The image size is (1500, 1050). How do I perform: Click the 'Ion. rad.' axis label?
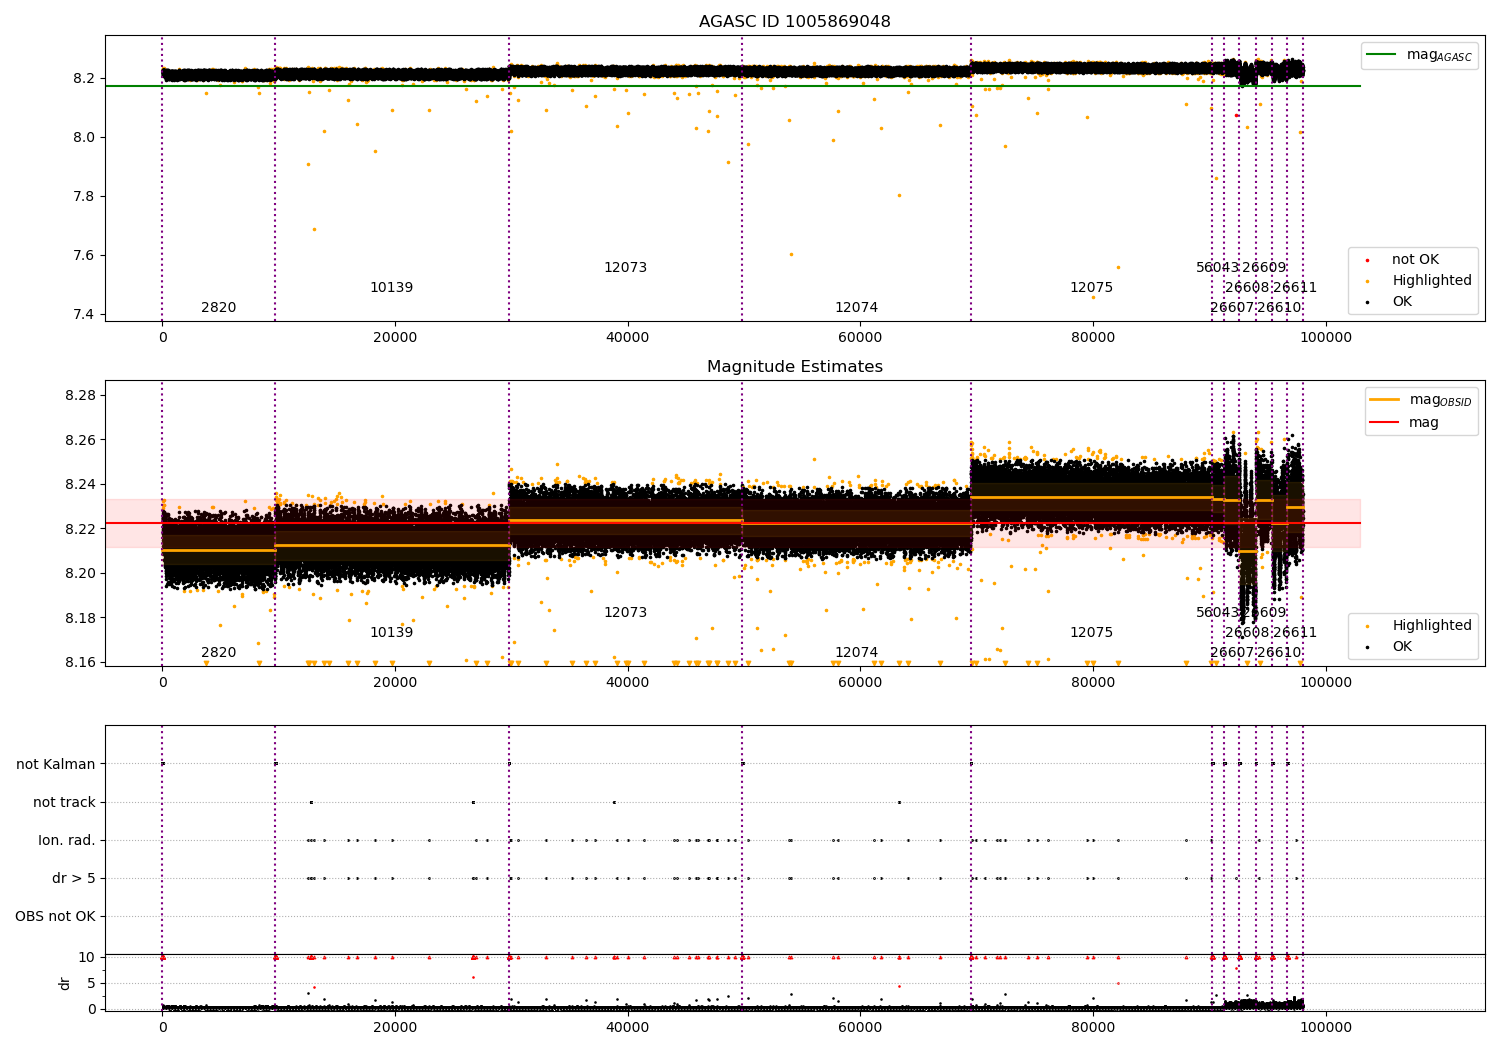67,841
